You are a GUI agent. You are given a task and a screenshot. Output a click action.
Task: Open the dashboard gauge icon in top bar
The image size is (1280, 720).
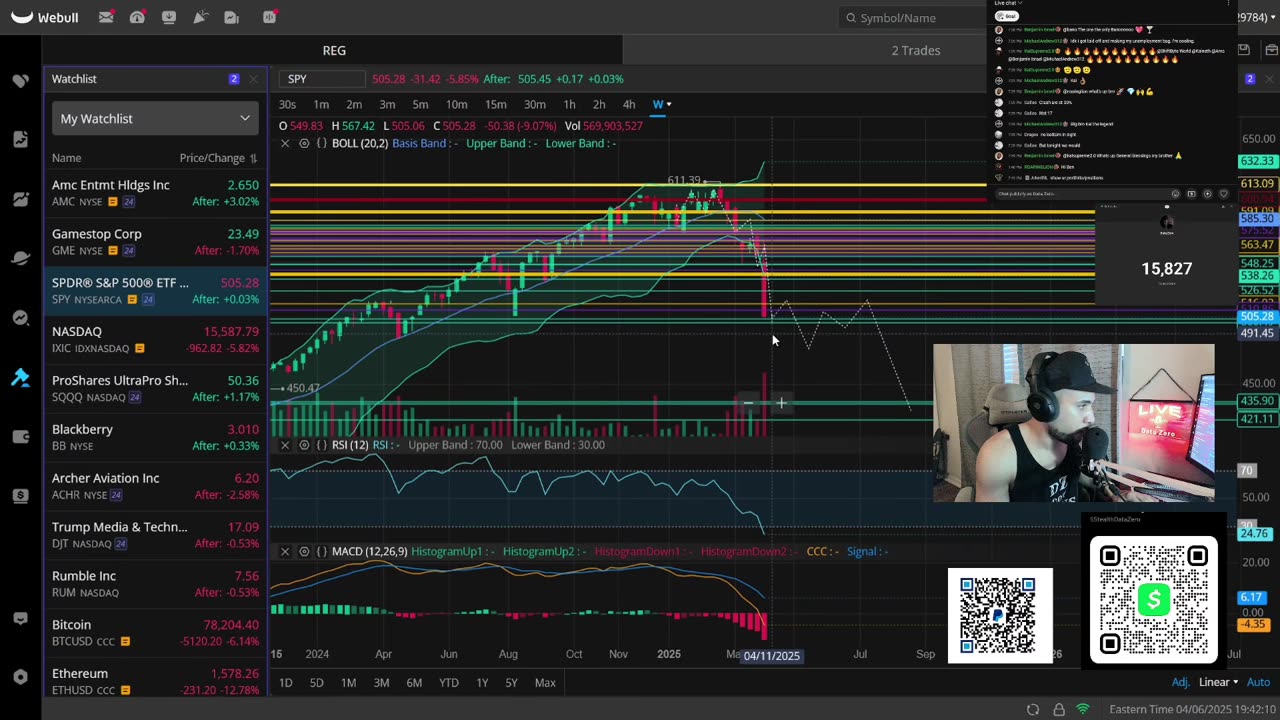tap(137, 17)
